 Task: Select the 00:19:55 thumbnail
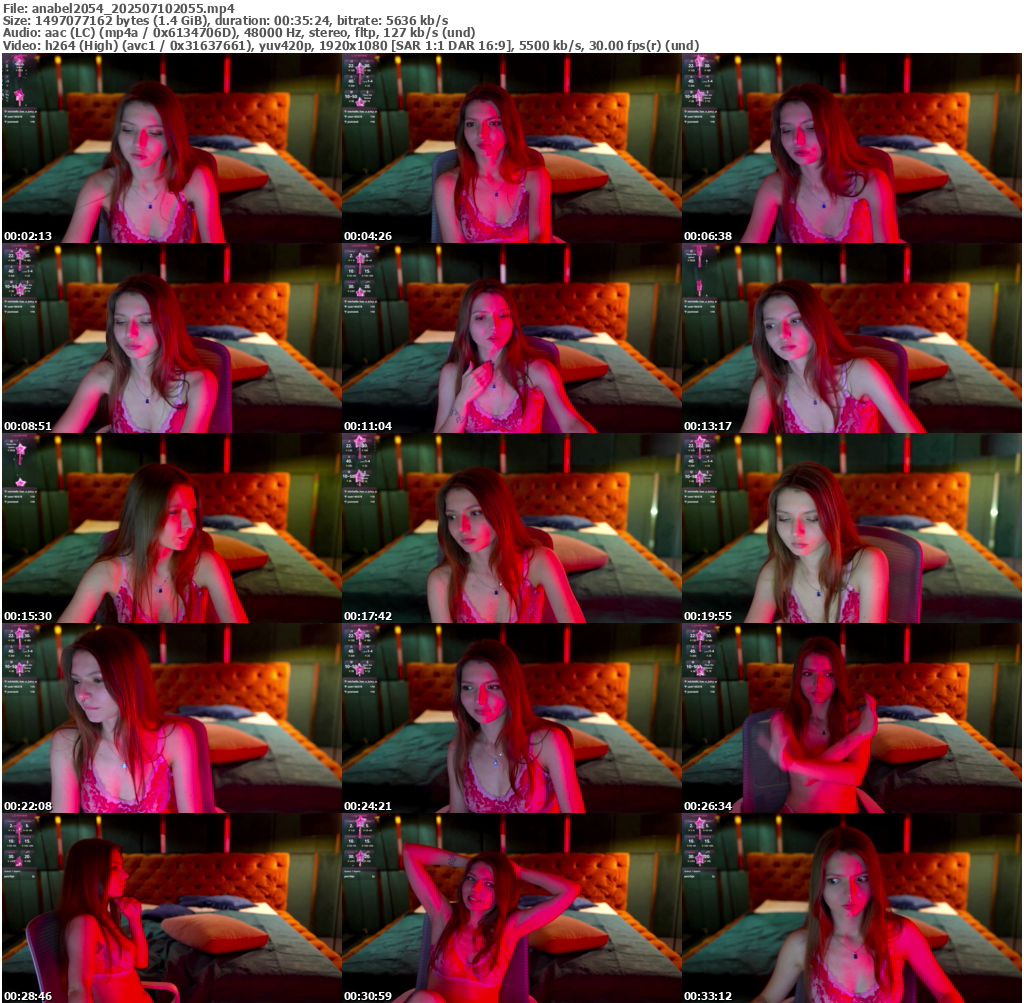[851, 528]
